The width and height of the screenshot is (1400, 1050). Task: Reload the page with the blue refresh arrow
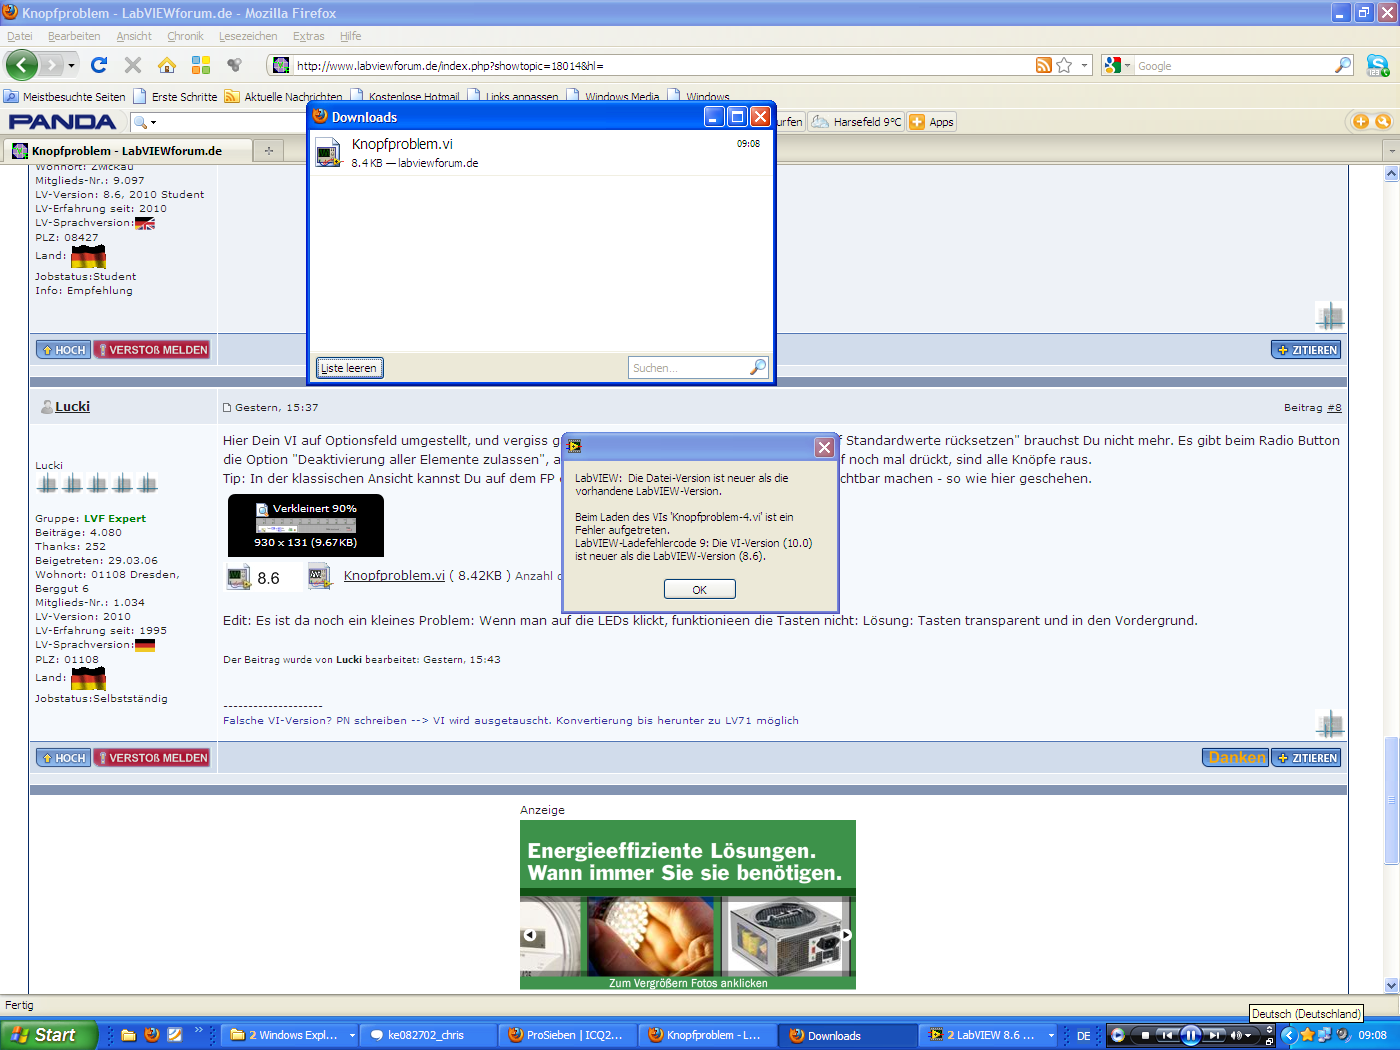[99, 65]
